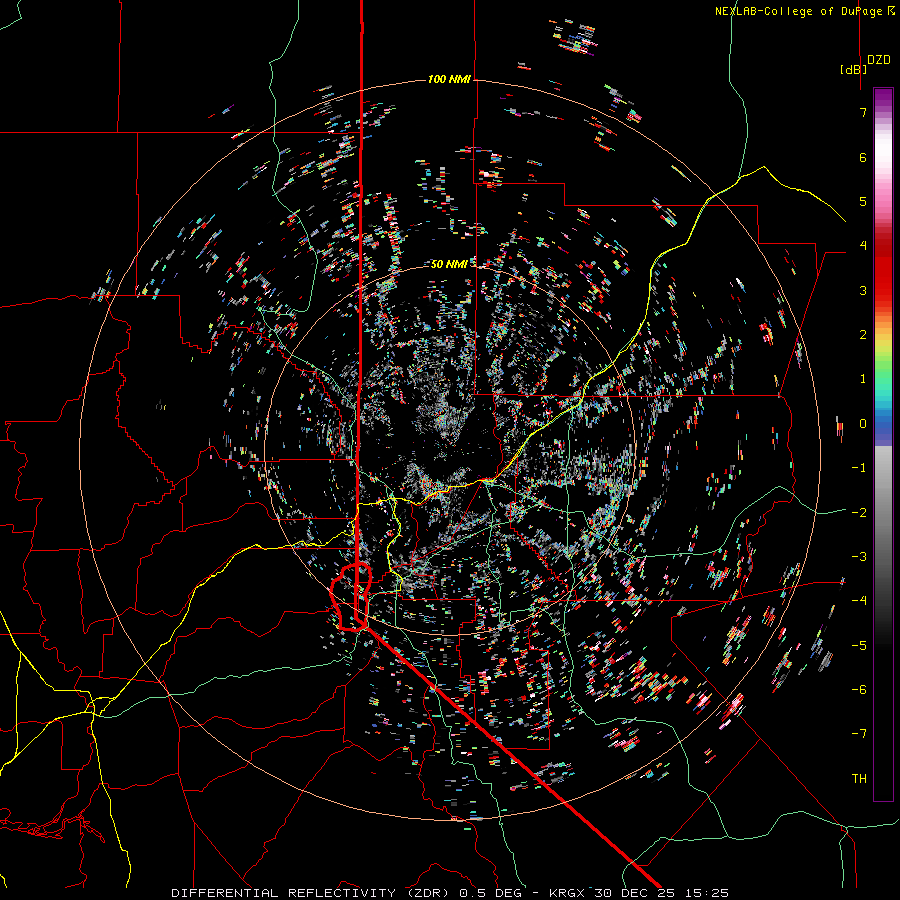This screenshot has height=900, width=900.
Task: Click the -4 value on the color scale
Action: click(x=859, y=601)
